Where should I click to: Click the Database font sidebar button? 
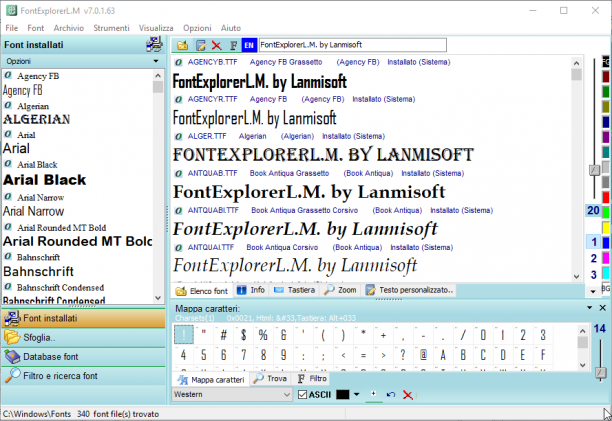(x=84, y=357)
